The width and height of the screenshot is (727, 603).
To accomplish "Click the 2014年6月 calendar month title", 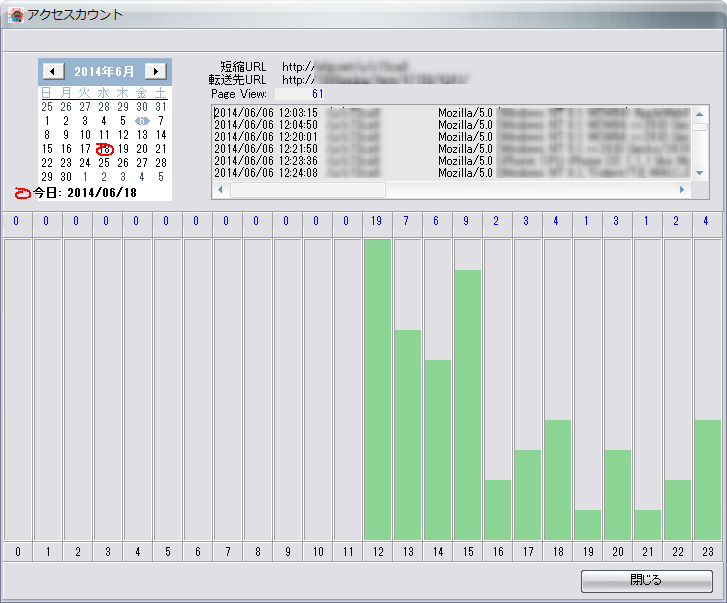I will pyautogui.click(x=104, y=71).
